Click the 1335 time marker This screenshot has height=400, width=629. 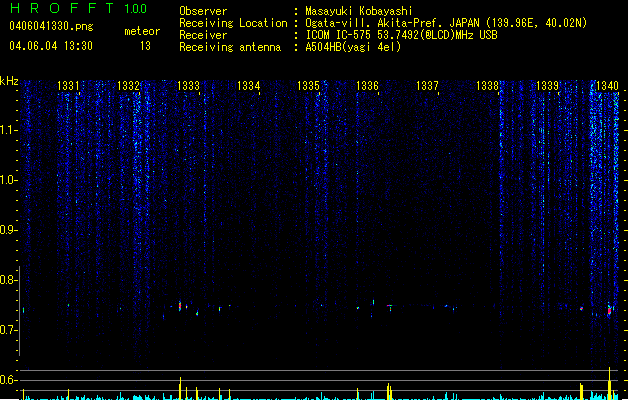click(308, 86)
